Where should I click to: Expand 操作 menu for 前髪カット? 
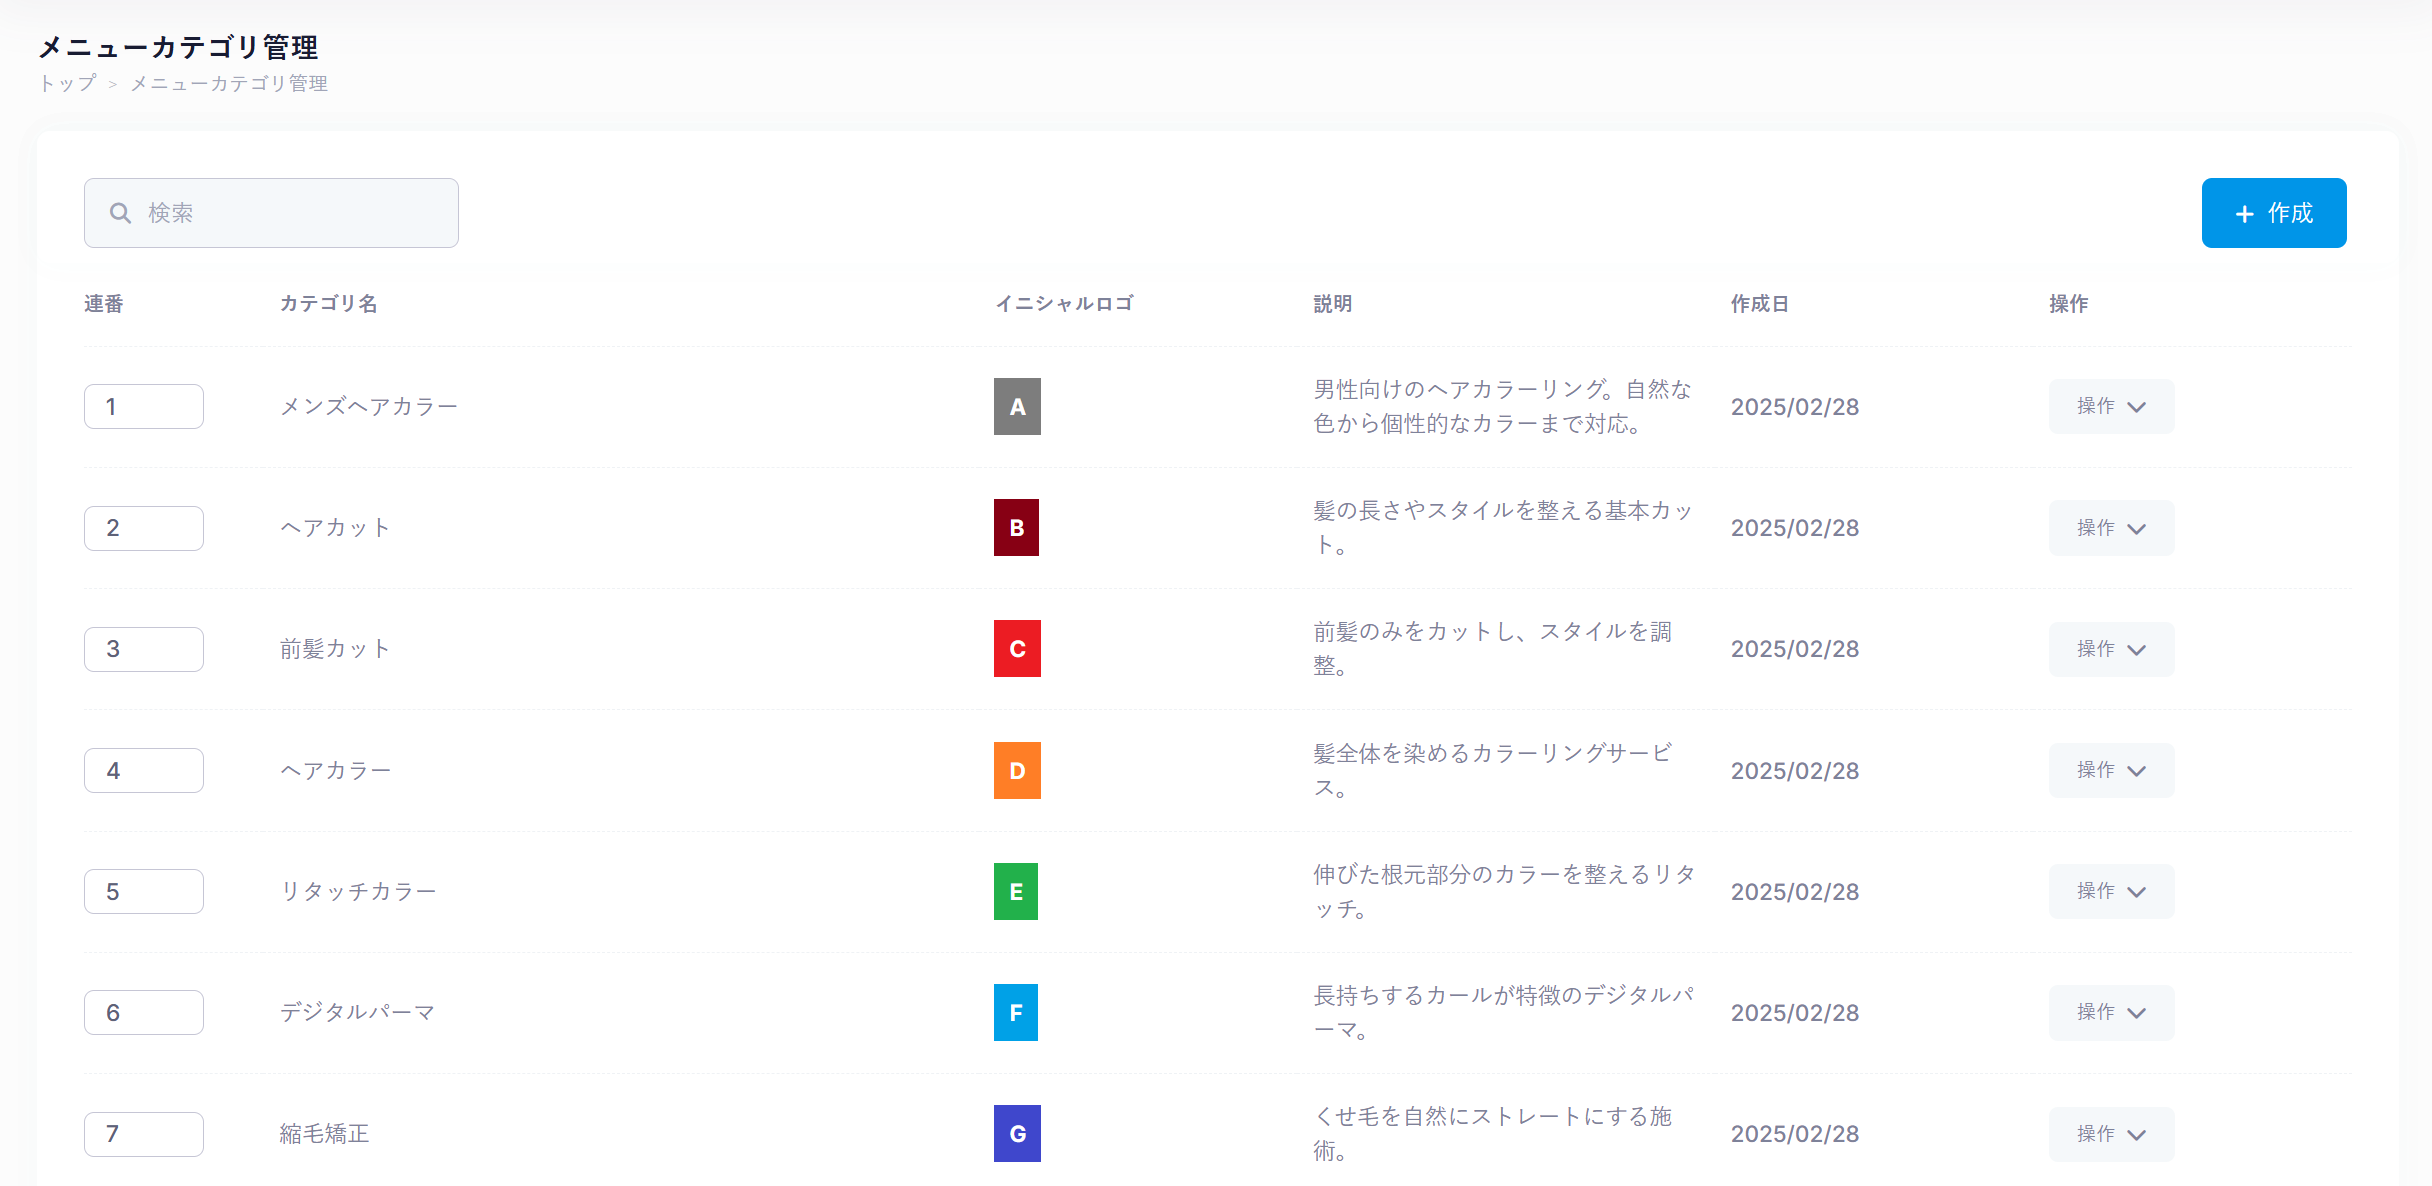(x=2111, y=649)
